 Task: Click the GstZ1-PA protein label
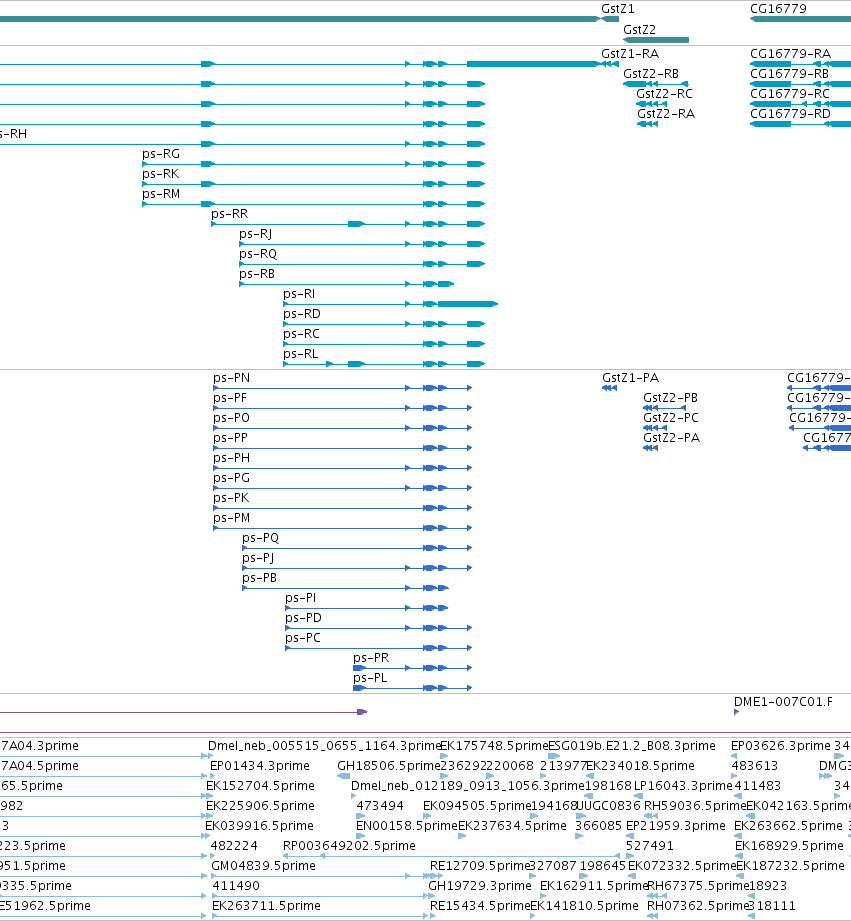[x=630, y=378]
